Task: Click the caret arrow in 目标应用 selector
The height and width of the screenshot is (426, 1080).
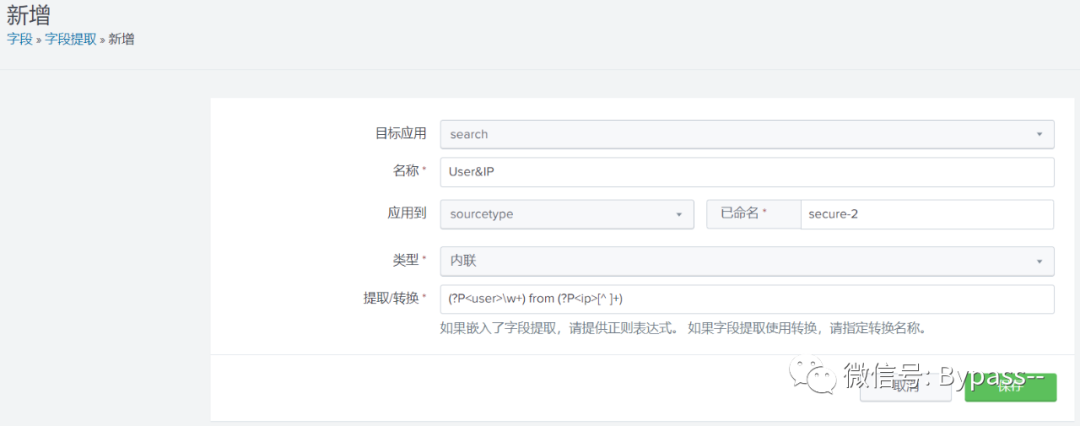Action: coord(1039,133)
